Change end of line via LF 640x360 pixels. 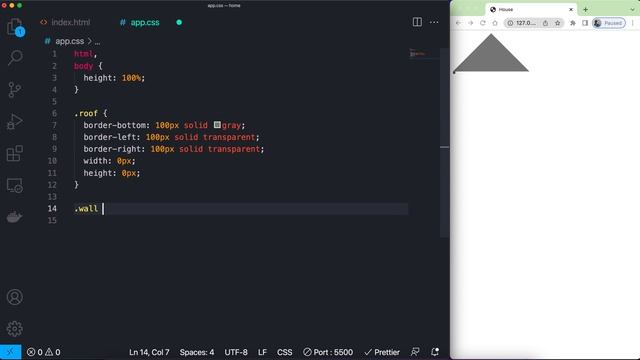pyautogui.click(x=262, y=352)
